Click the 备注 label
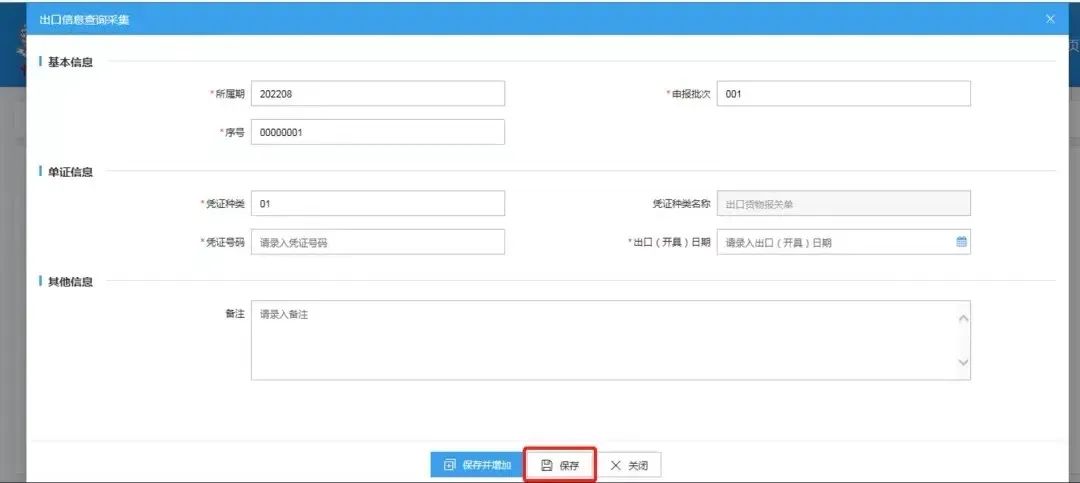The width and height of the screenshot is (1080, 483). (x=235, y=314)
